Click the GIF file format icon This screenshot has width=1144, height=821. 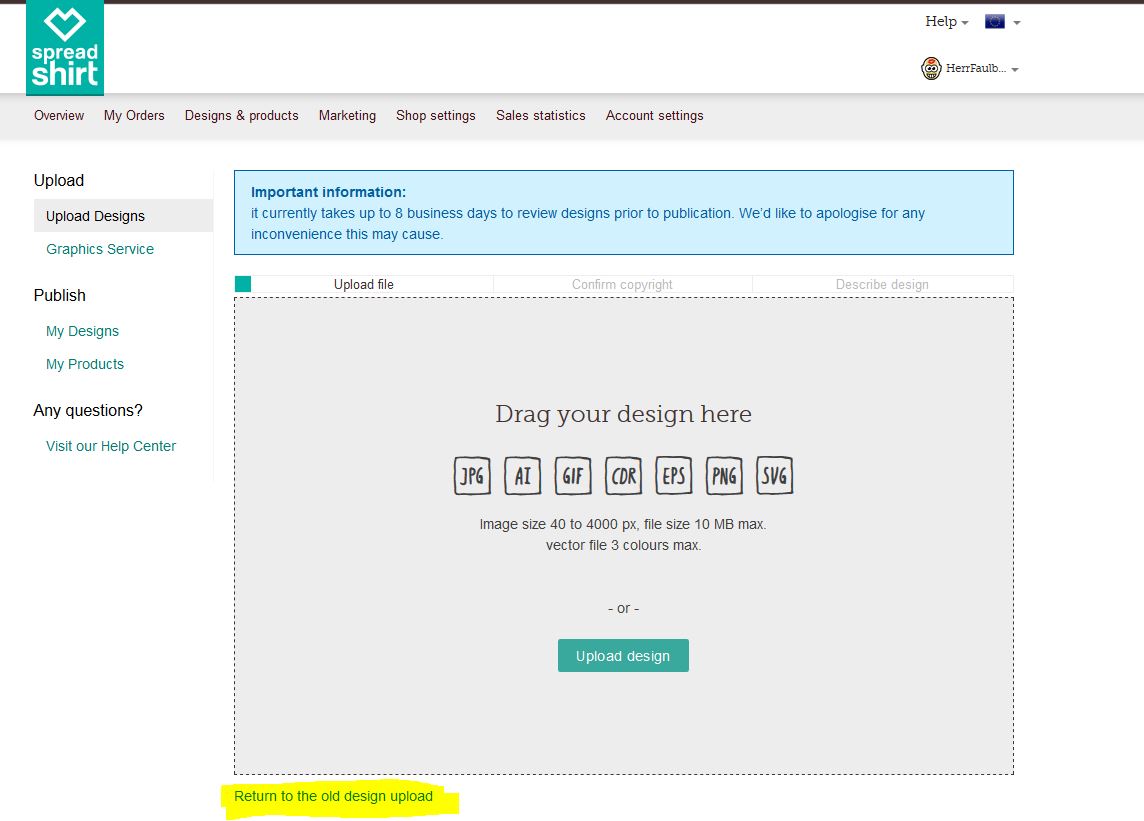point(573,476)
